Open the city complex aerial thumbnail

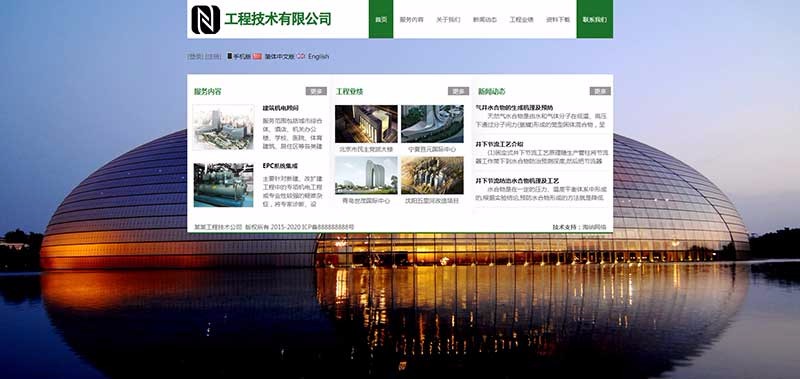click(x=223, y=128)
